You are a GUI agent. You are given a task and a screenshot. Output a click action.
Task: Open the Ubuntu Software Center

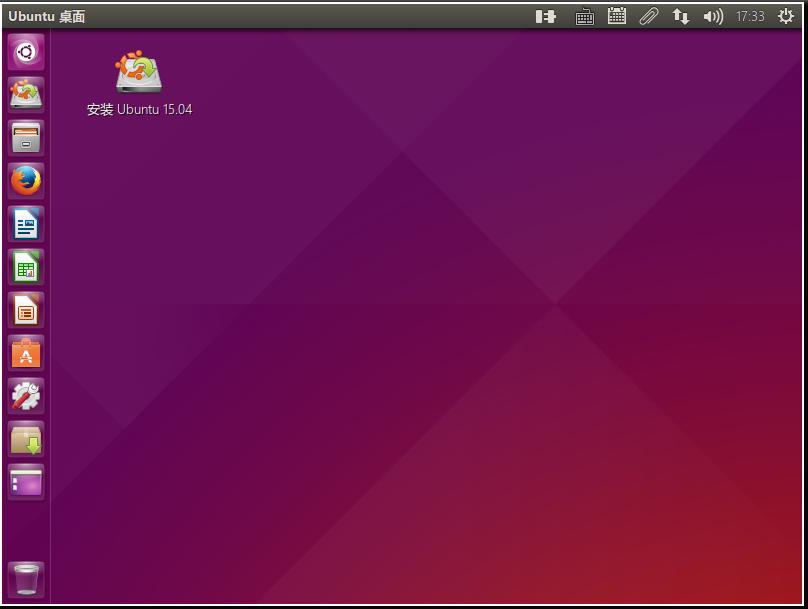[26, 353]
